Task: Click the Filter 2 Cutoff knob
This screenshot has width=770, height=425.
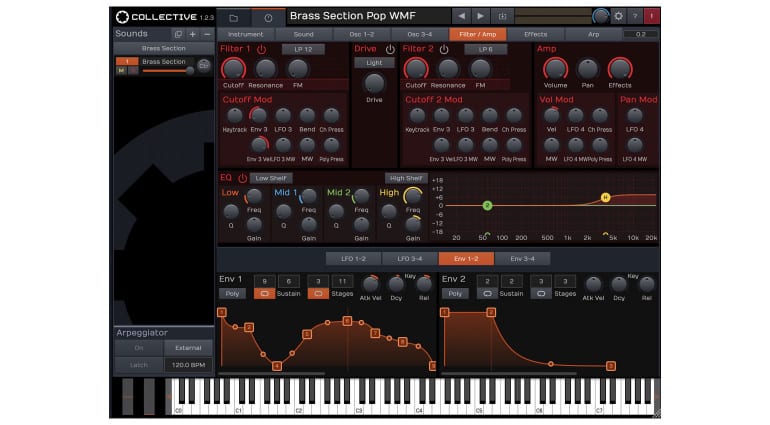Action: [x=416, y=69]
